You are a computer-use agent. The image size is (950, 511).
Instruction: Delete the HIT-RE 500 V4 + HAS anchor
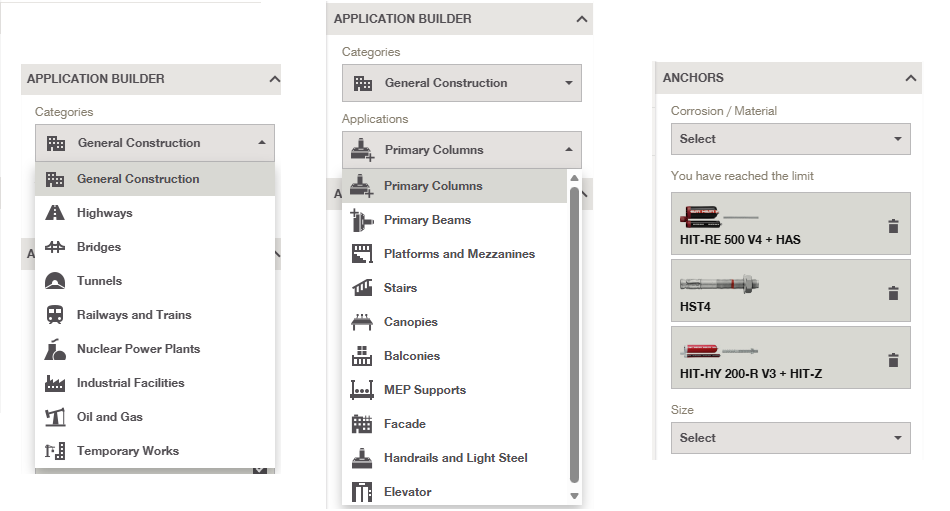click(893, 226)
